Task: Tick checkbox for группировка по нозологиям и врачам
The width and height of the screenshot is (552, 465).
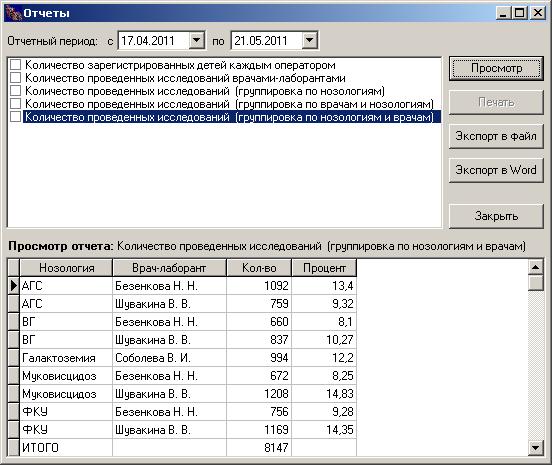Action: coord(15,117)
